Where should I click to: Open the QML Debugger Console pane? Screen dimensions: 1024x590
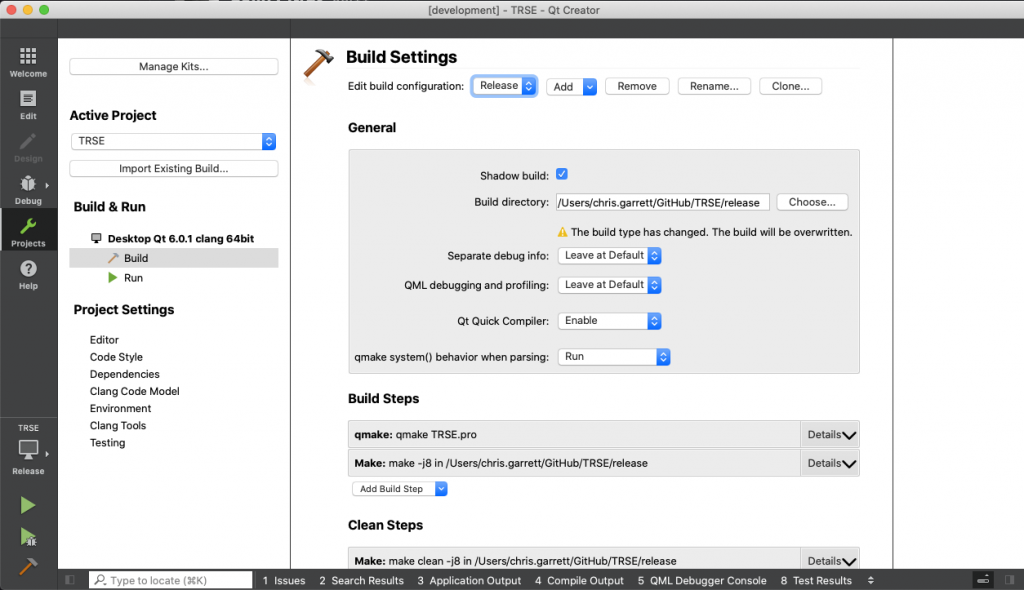tap(702, 580)
